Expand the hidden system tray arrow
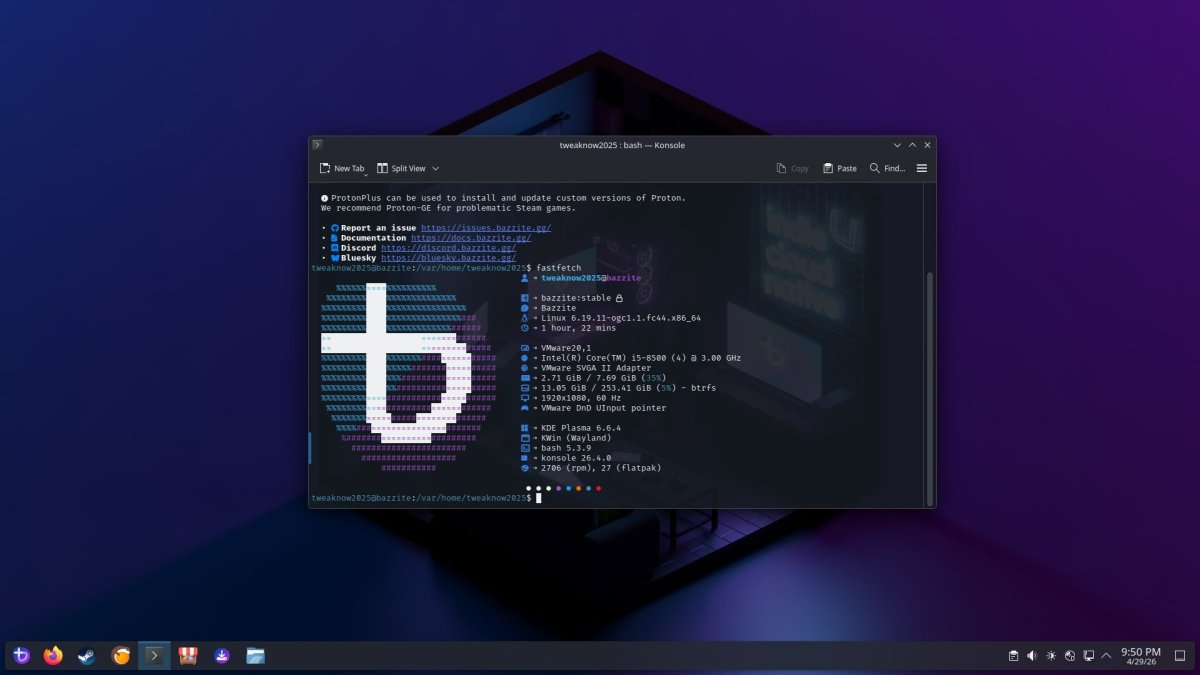Viewport: 1200px width, 675px height. click(x=1104, y=656)
